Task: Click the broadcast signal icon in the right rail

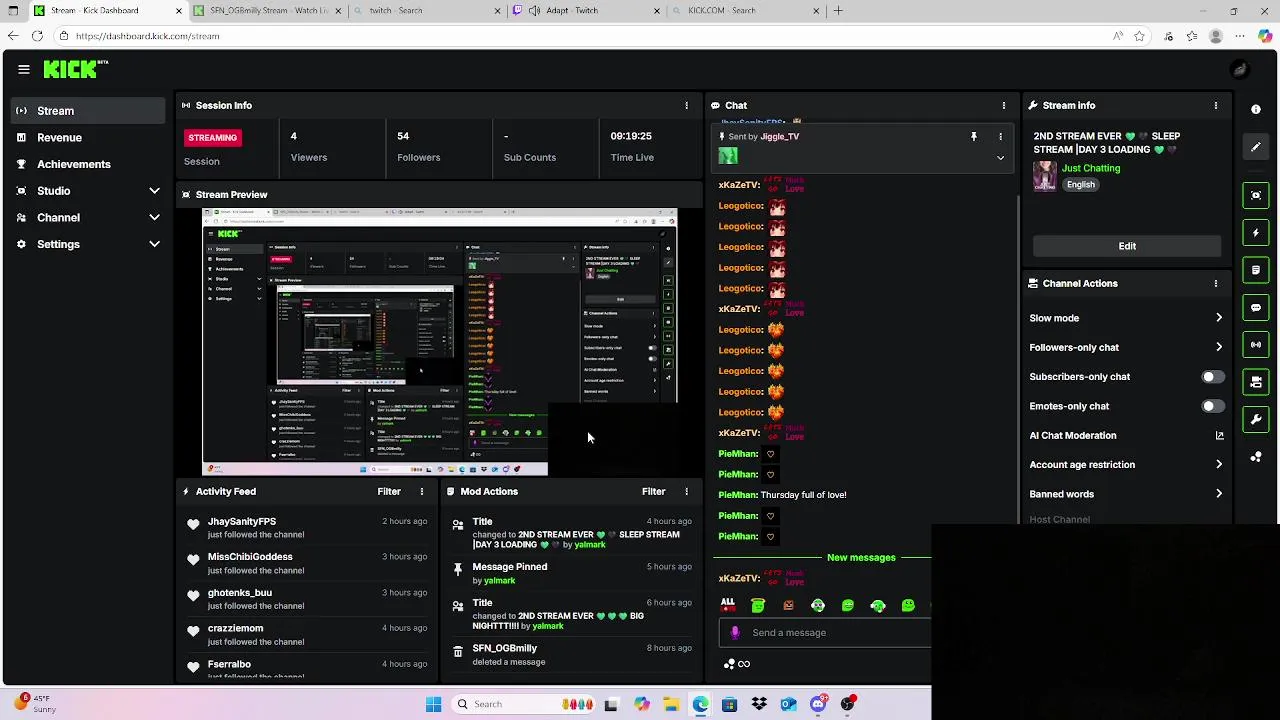Action: 1256,345
